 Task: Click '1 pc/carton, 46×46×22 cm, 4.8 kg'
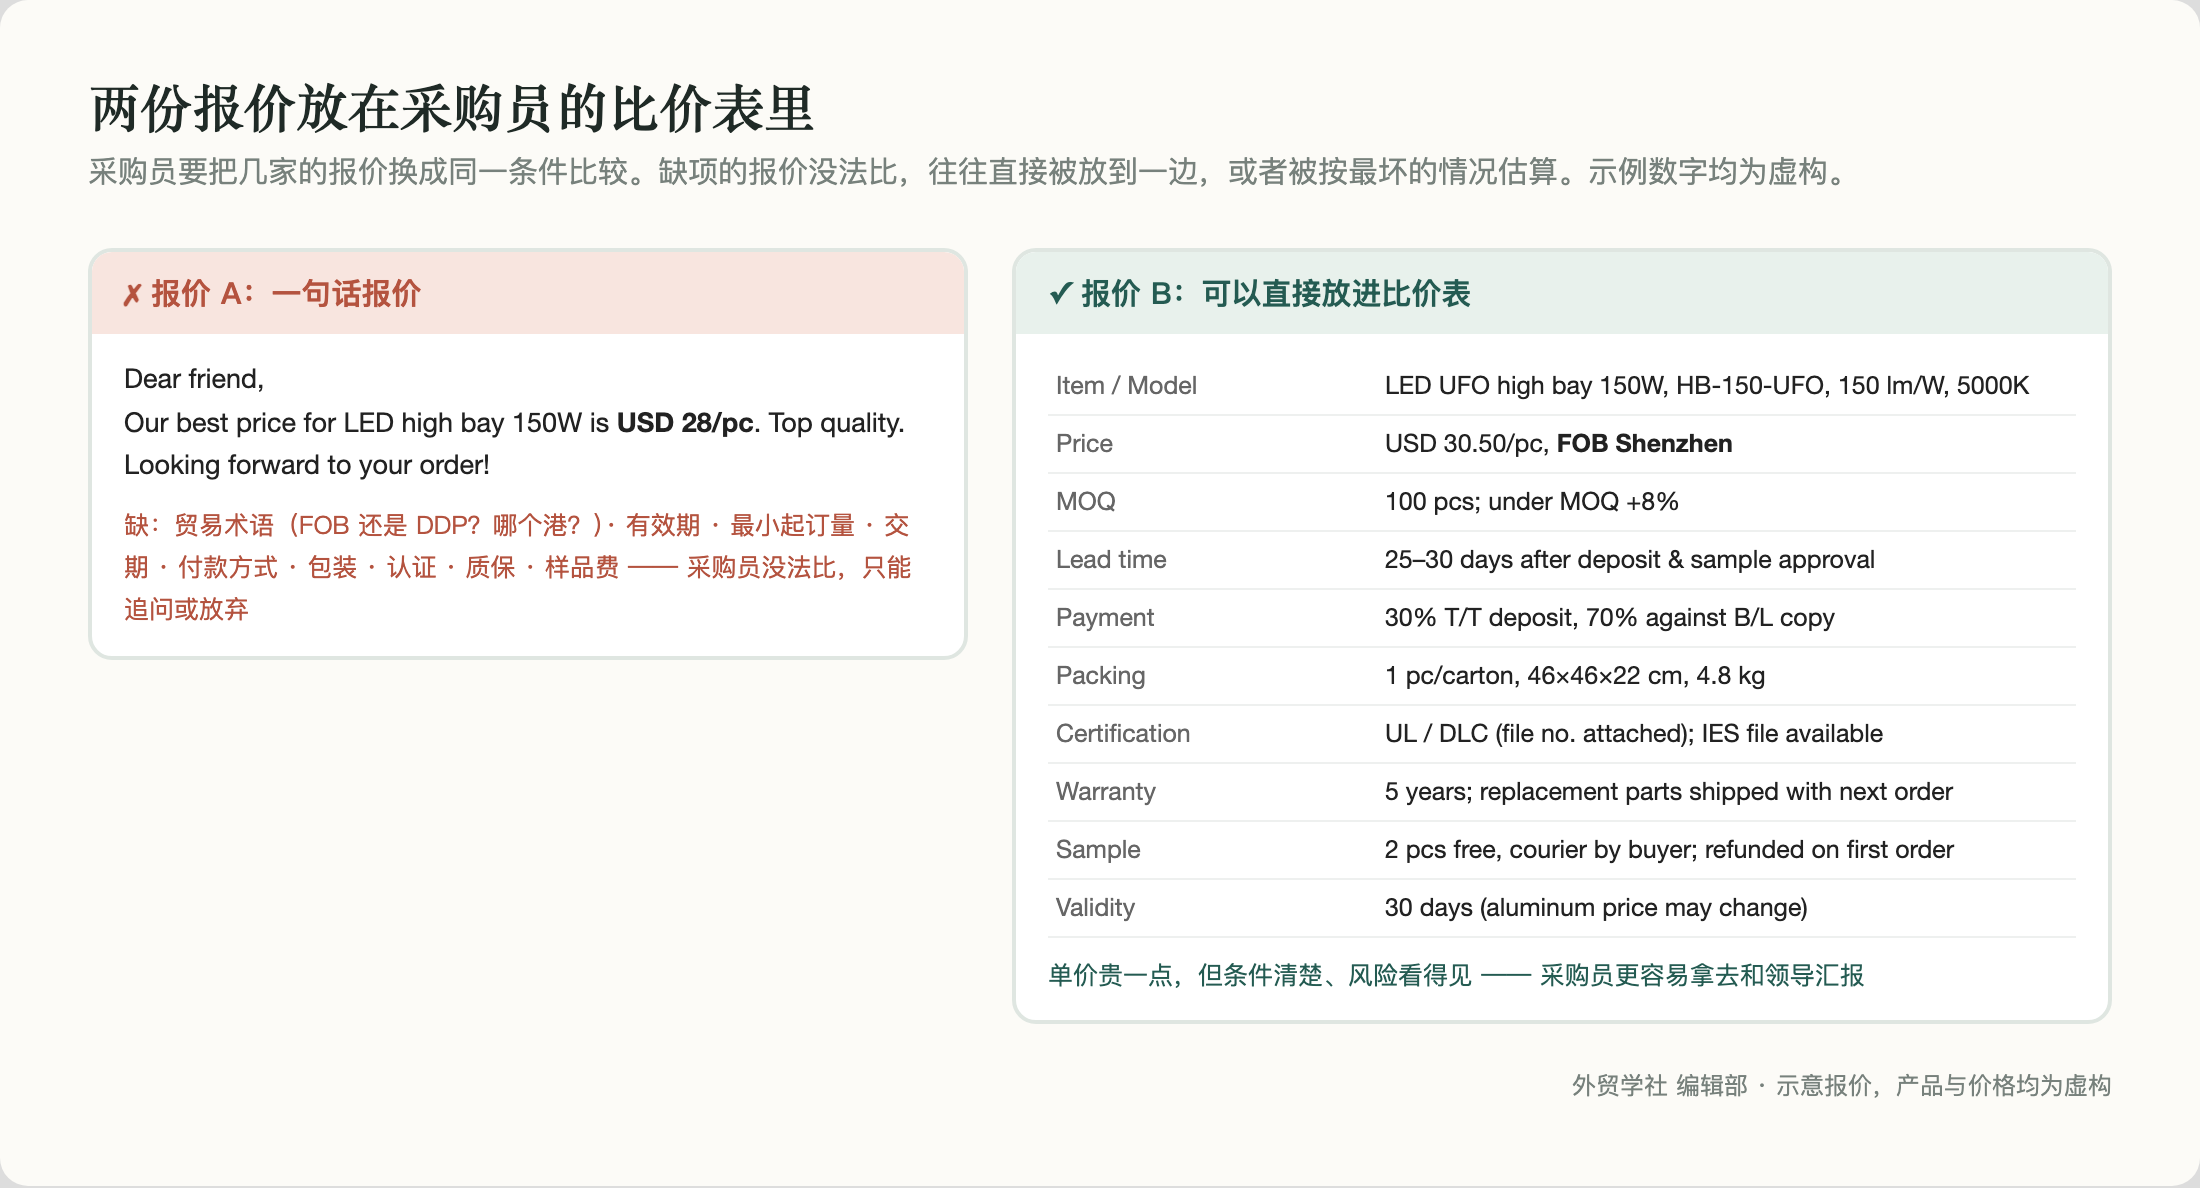click(1574, 676)
